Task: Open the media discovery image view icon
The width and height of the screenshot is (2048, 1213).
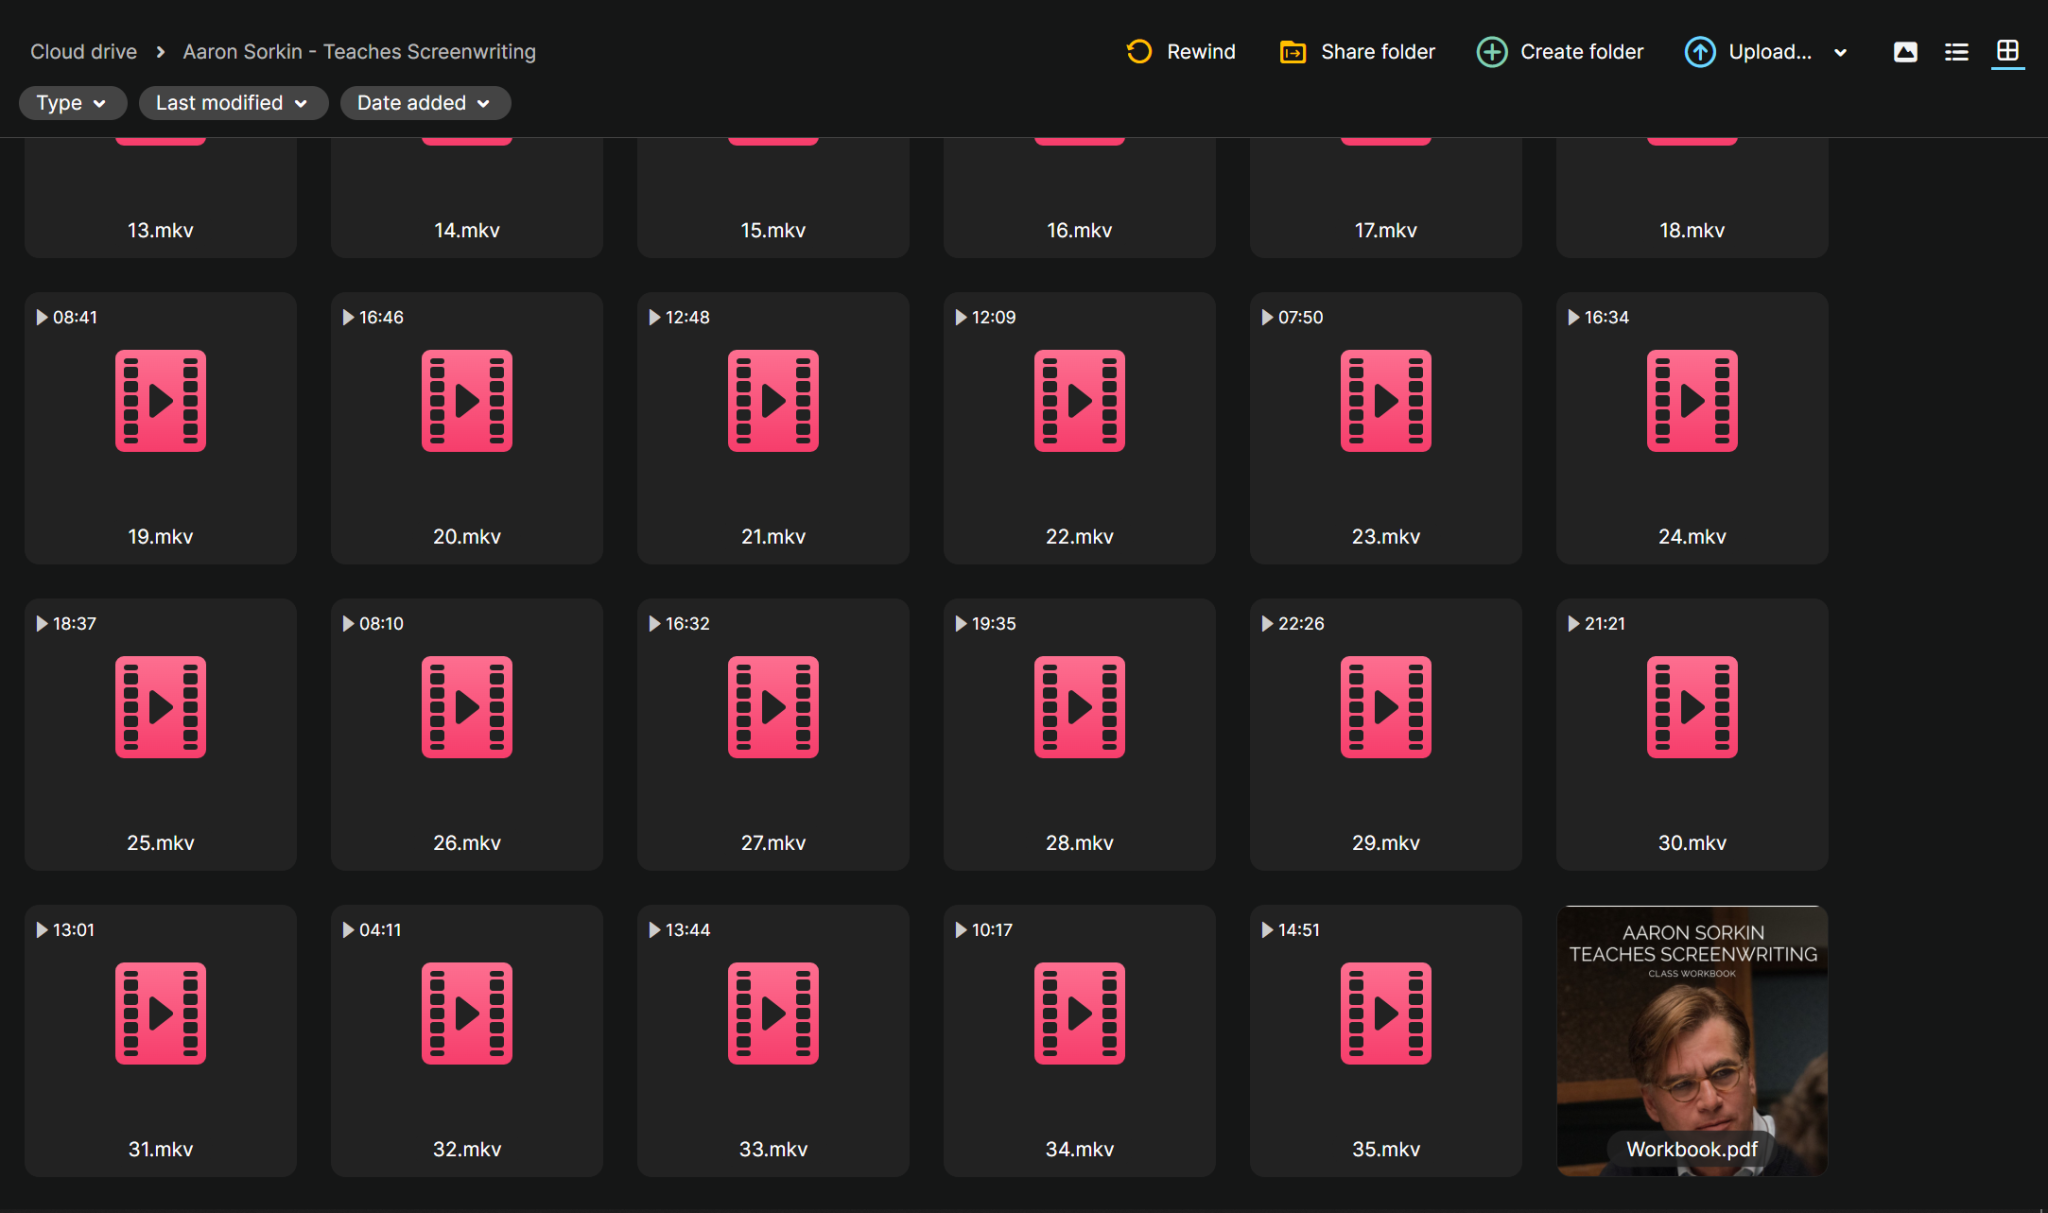Action: point(1905,51)
